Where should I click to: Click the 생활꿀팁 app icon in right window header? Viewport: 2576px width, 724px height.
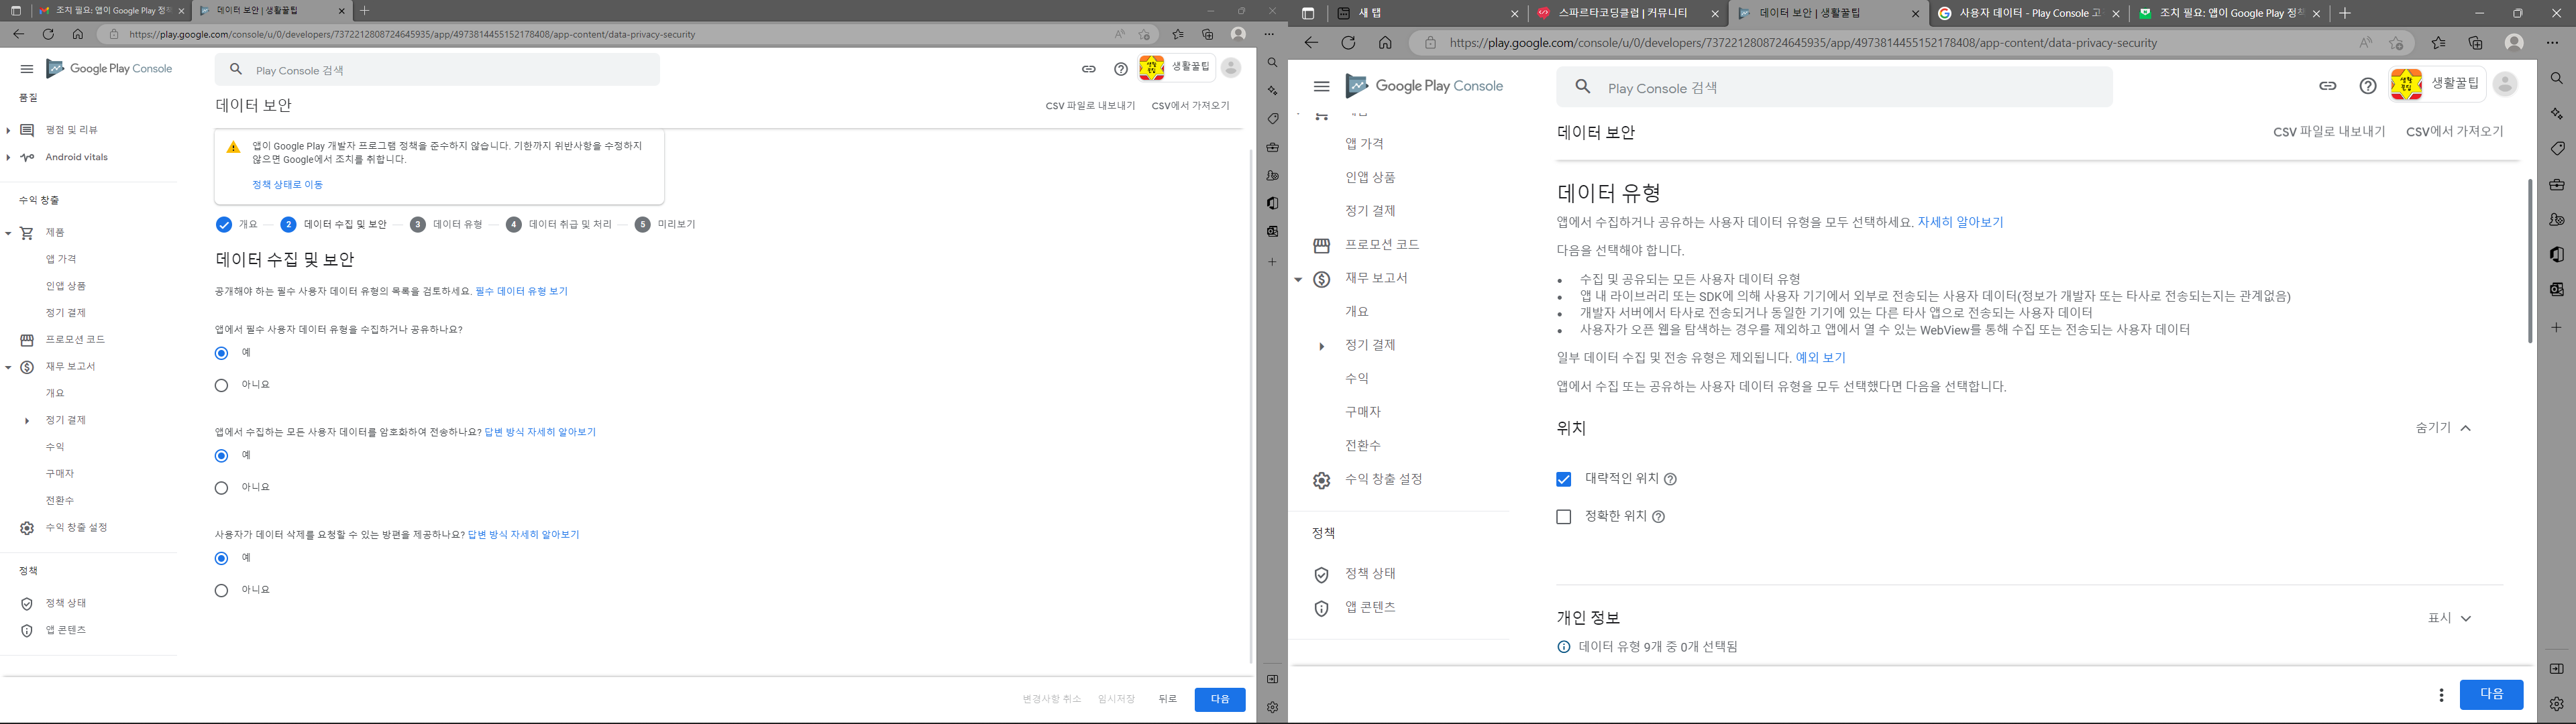[2406, 85]
